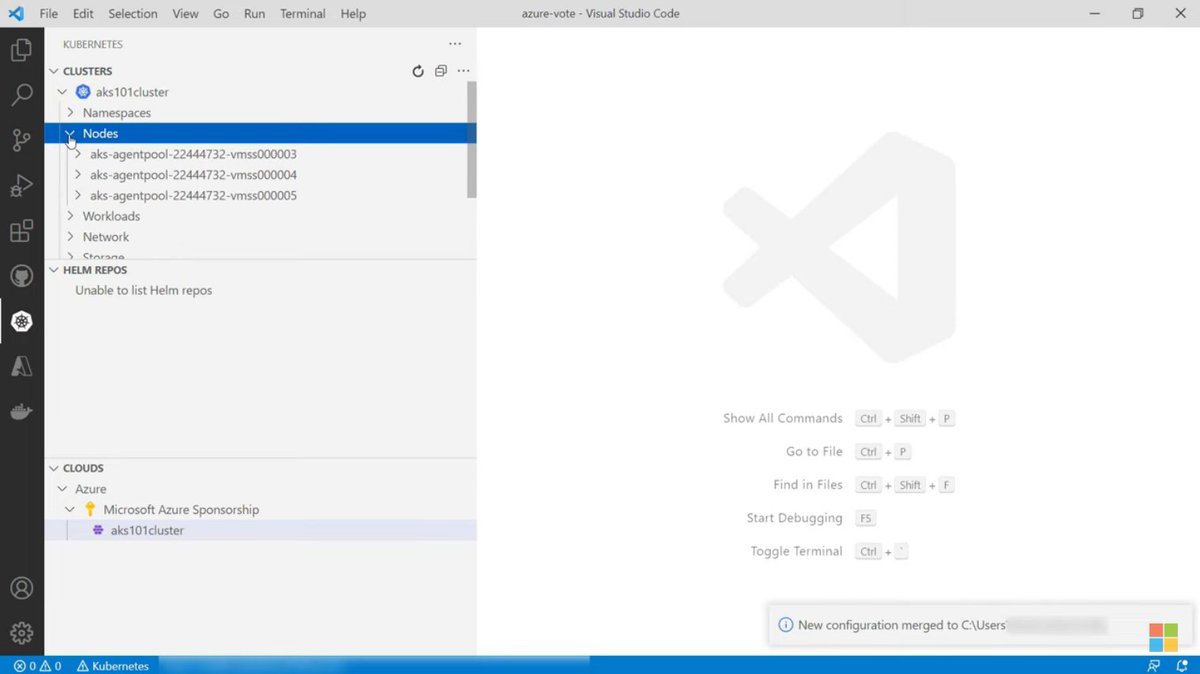Open the Azure view icon
Image resolution: width=1200 pixels, height=674 pixels.
(x=21, y=367)
